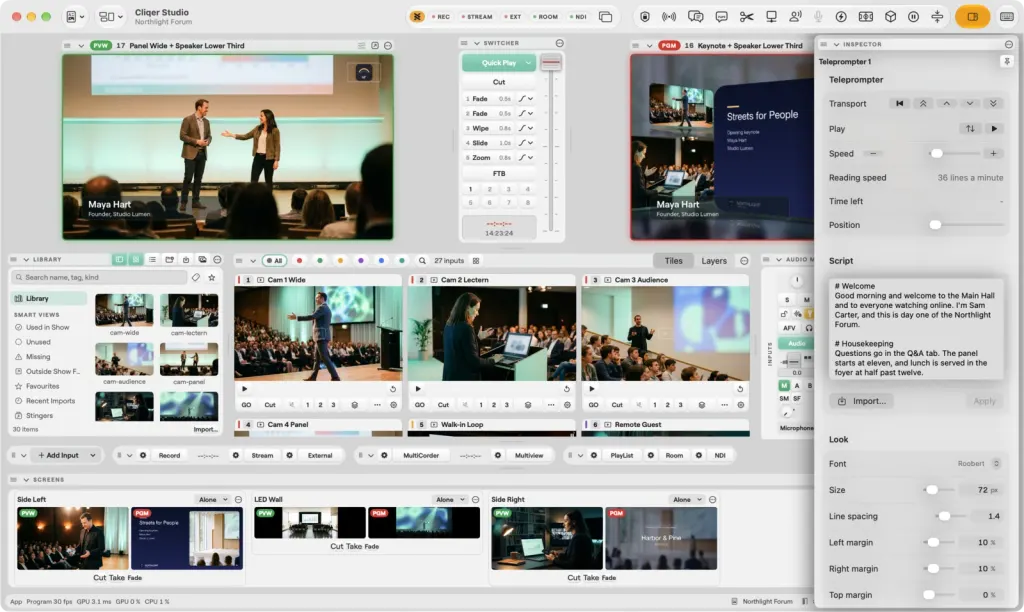
Task: Collapse the Inspector panel chevron
Action: (837, 44)
